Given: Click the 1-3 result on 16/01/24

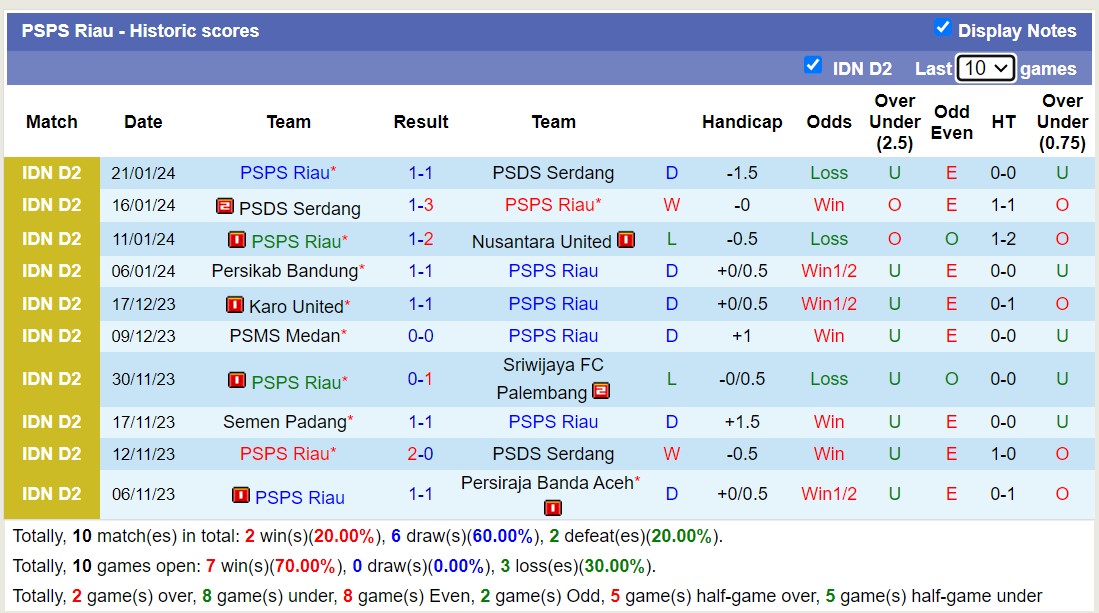Looking at the screenshot, I should click(420, 205).
